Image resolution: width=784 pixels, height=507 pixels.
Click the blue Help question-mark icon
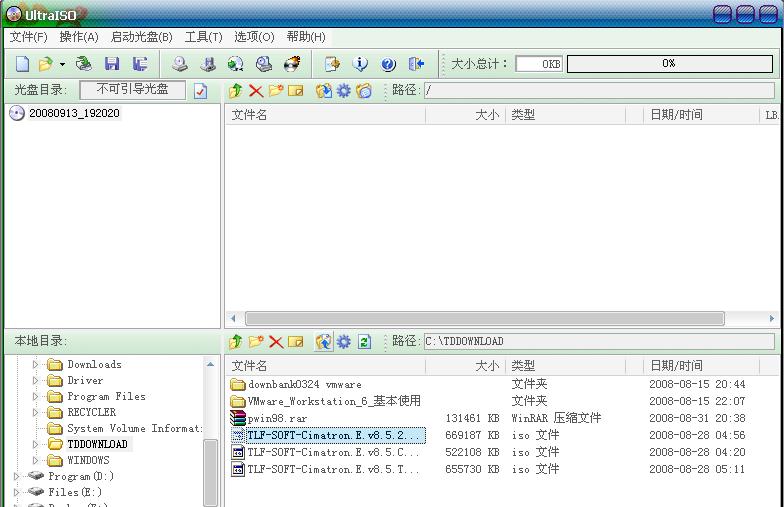[388, 64]
